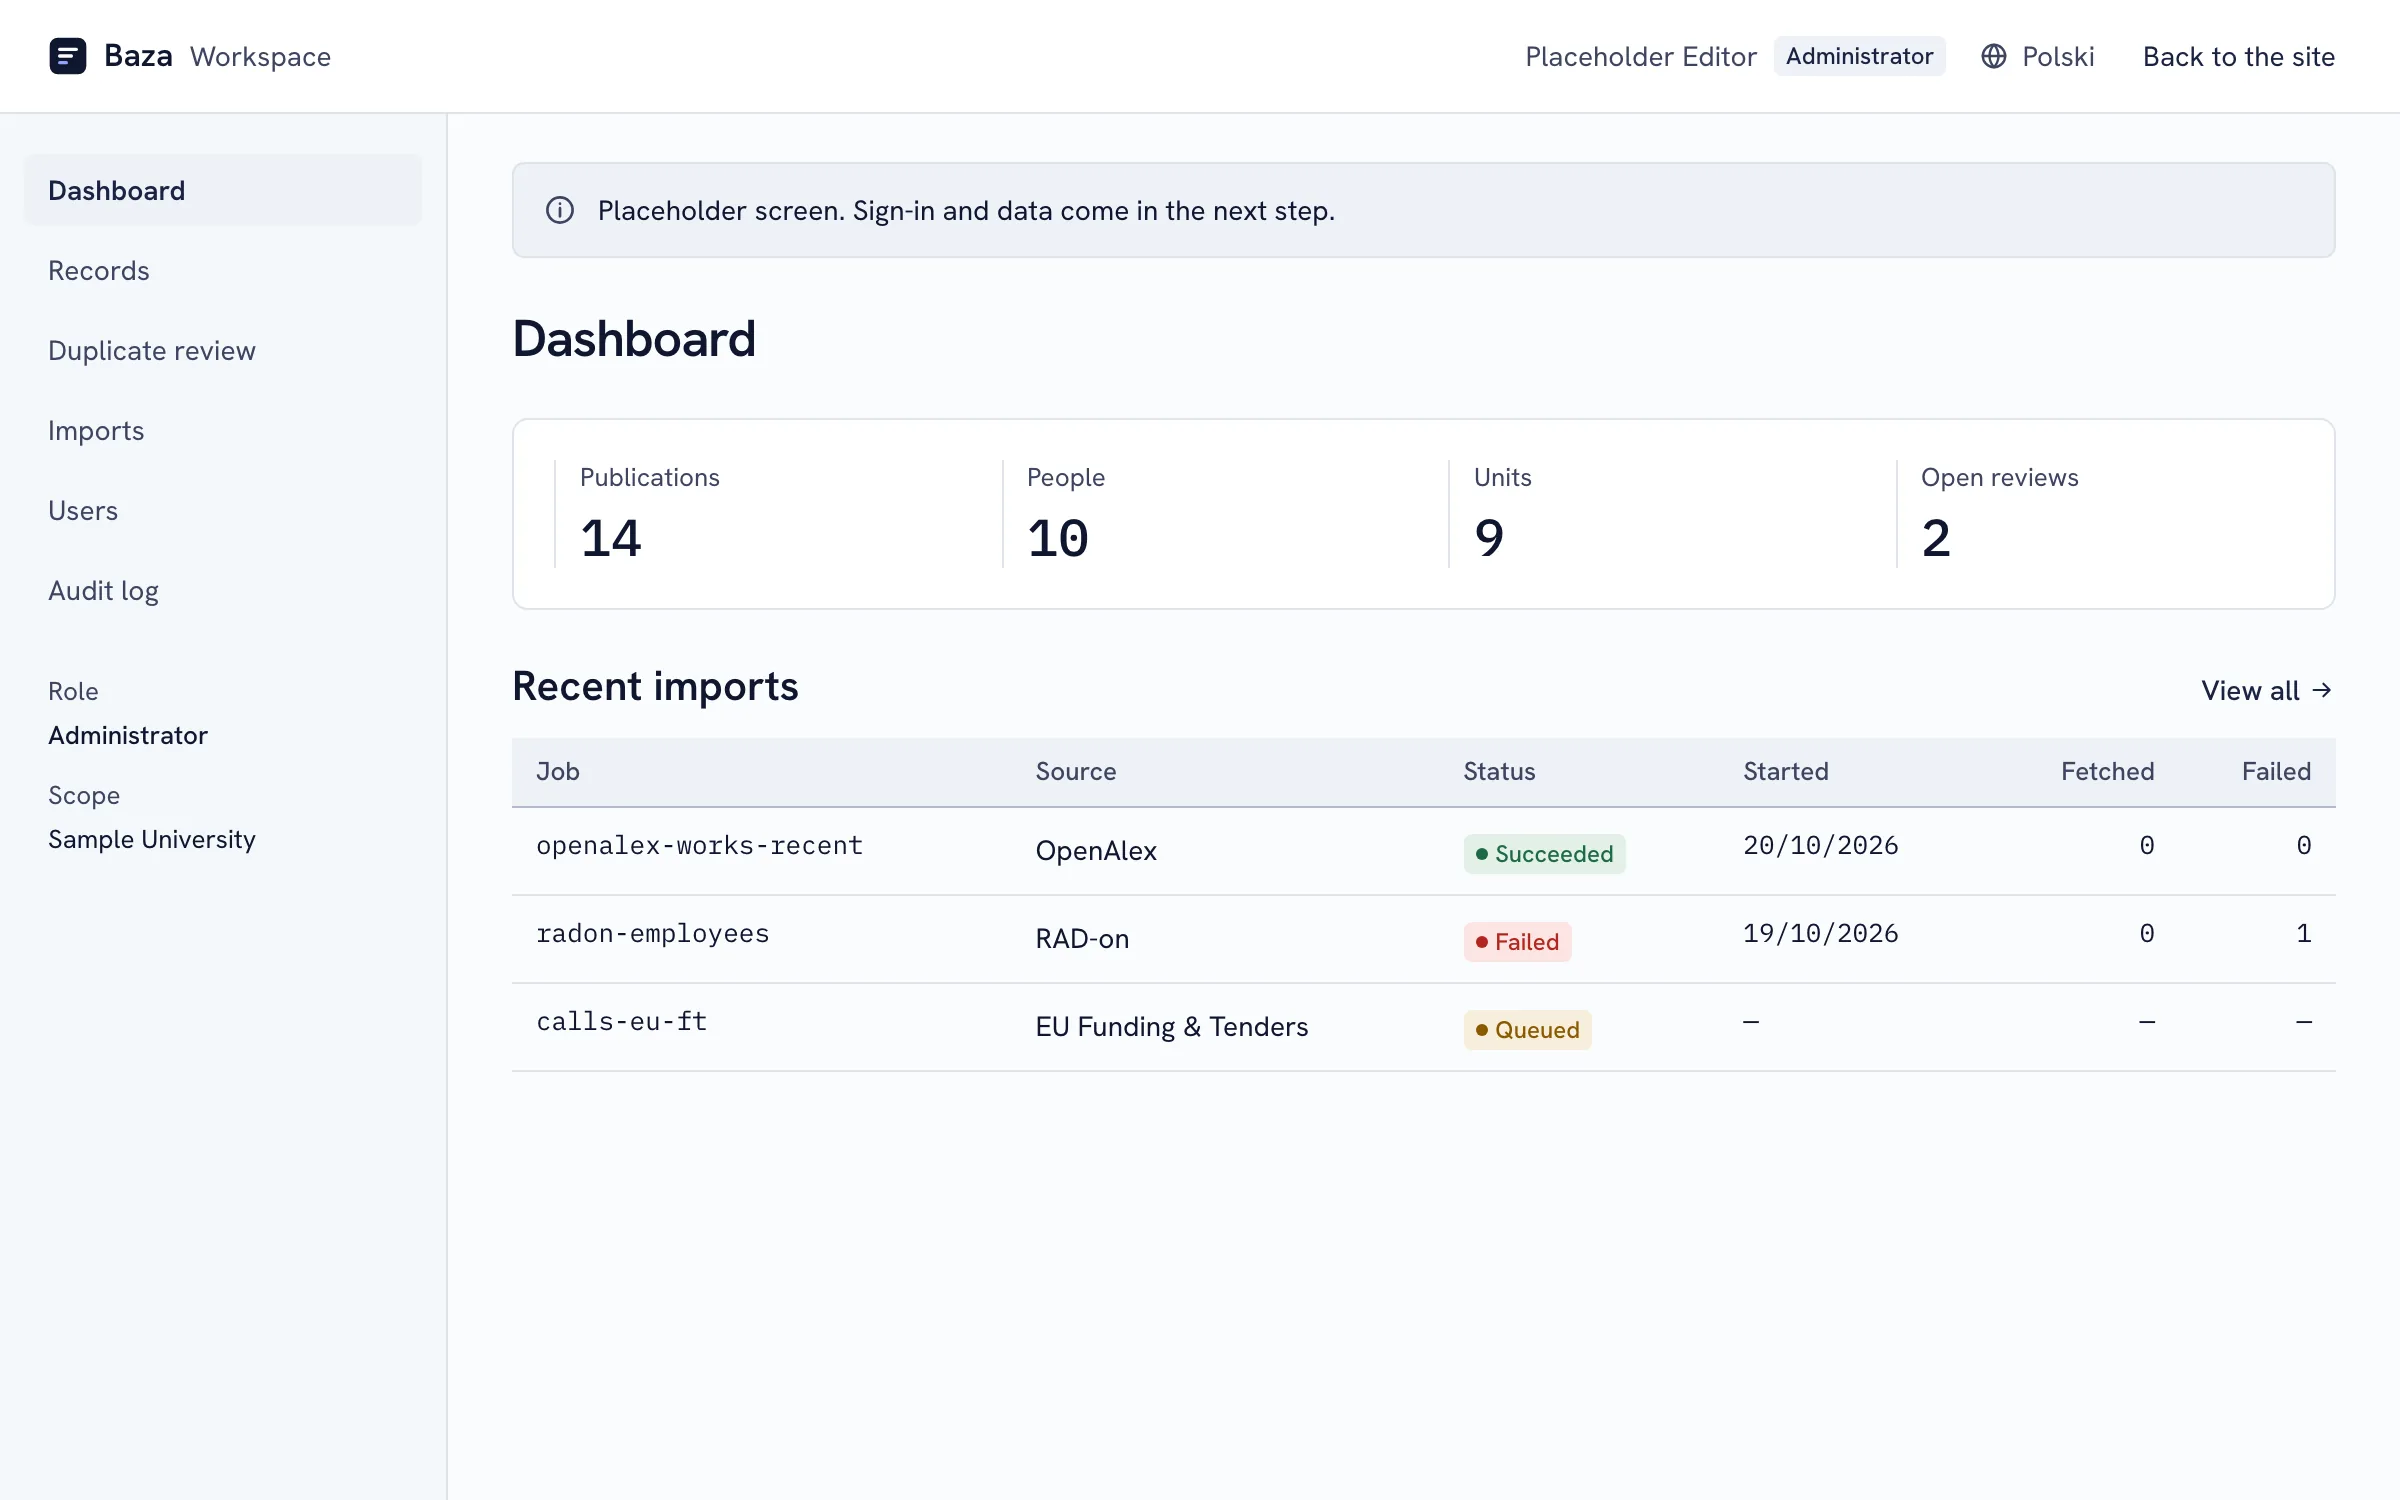Click the arrow next to View all
The width and height of the screenshot is (2400, 1500).
coord(2322,690)
